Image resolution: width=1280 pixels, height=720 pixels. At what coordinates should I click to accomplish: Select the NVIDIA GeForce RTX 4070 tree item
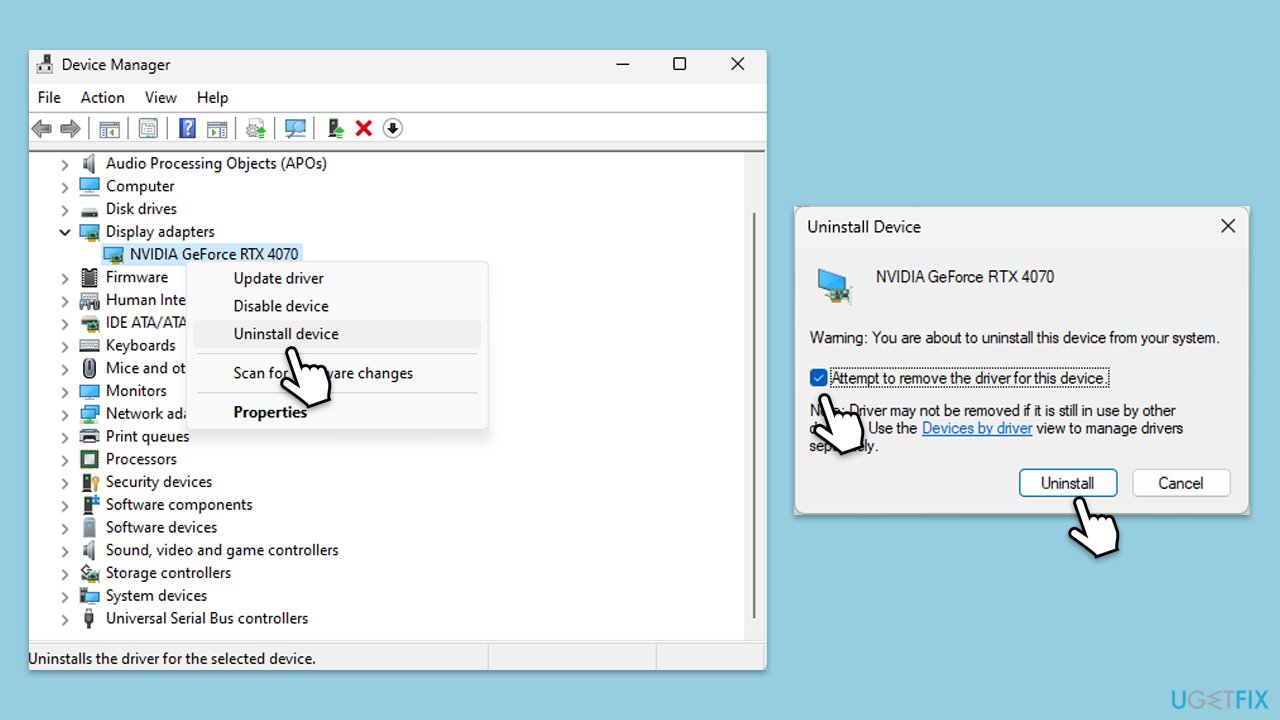[x=214, y=254]
